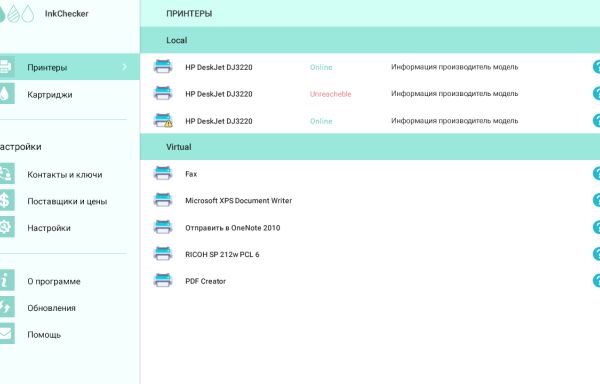Image resolution: width=600 pixels, height=384 pixels.
Task: Click the printer icon with warning triangle
Action: tap(163, 120)
